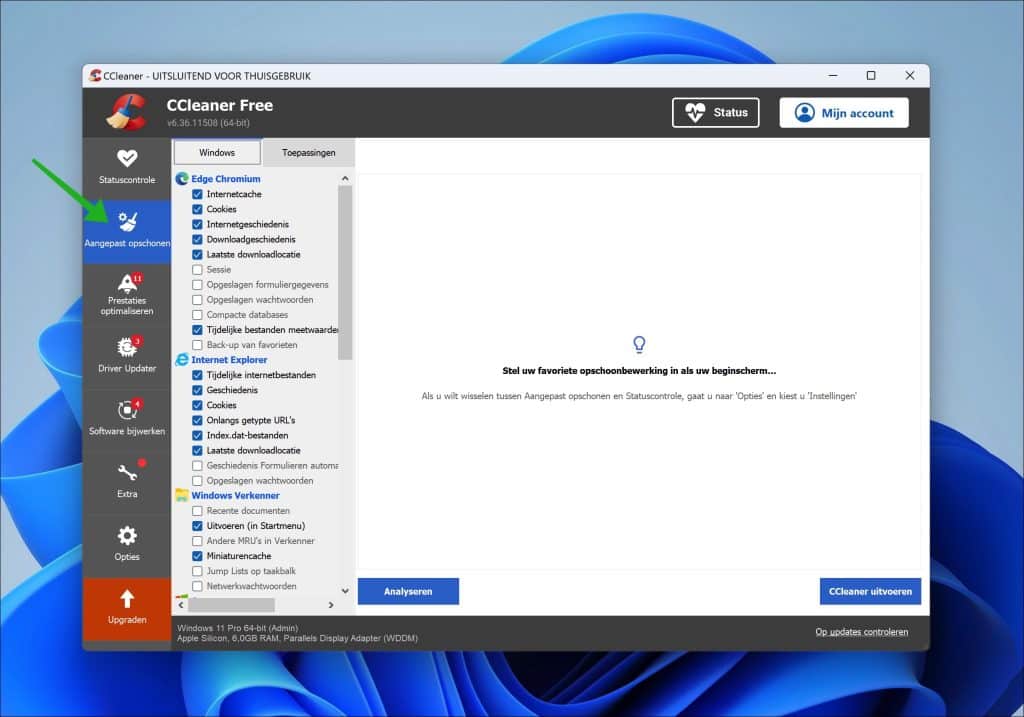This screenshot has height=717, width=1024.
Task: Maximize the CCleaner window
Action: 871,76
